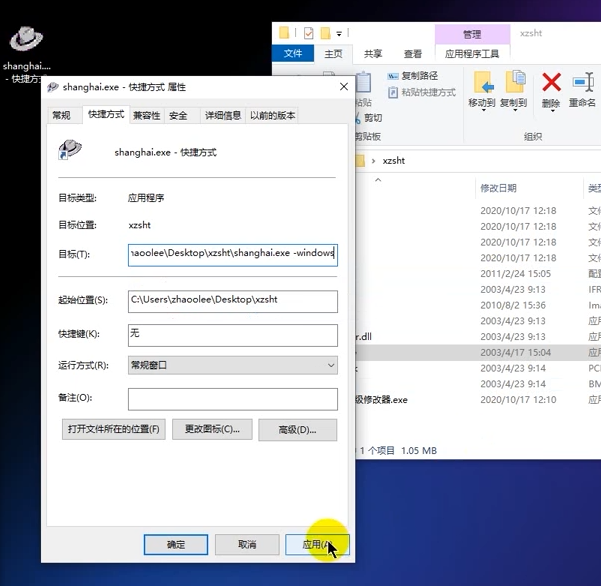Click the shanghai.exe desktop shortcut icon

[27, 41]
